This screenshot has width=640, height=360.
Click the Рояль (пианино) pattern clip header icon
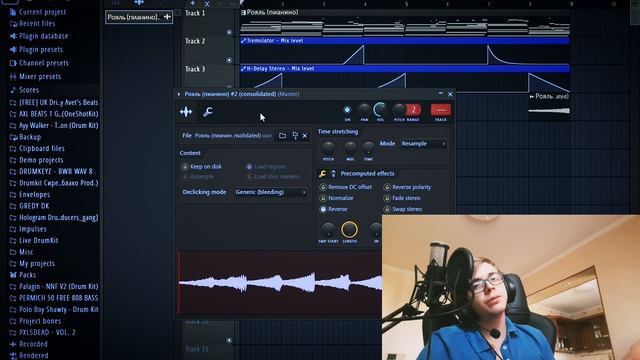coord(243,13)
